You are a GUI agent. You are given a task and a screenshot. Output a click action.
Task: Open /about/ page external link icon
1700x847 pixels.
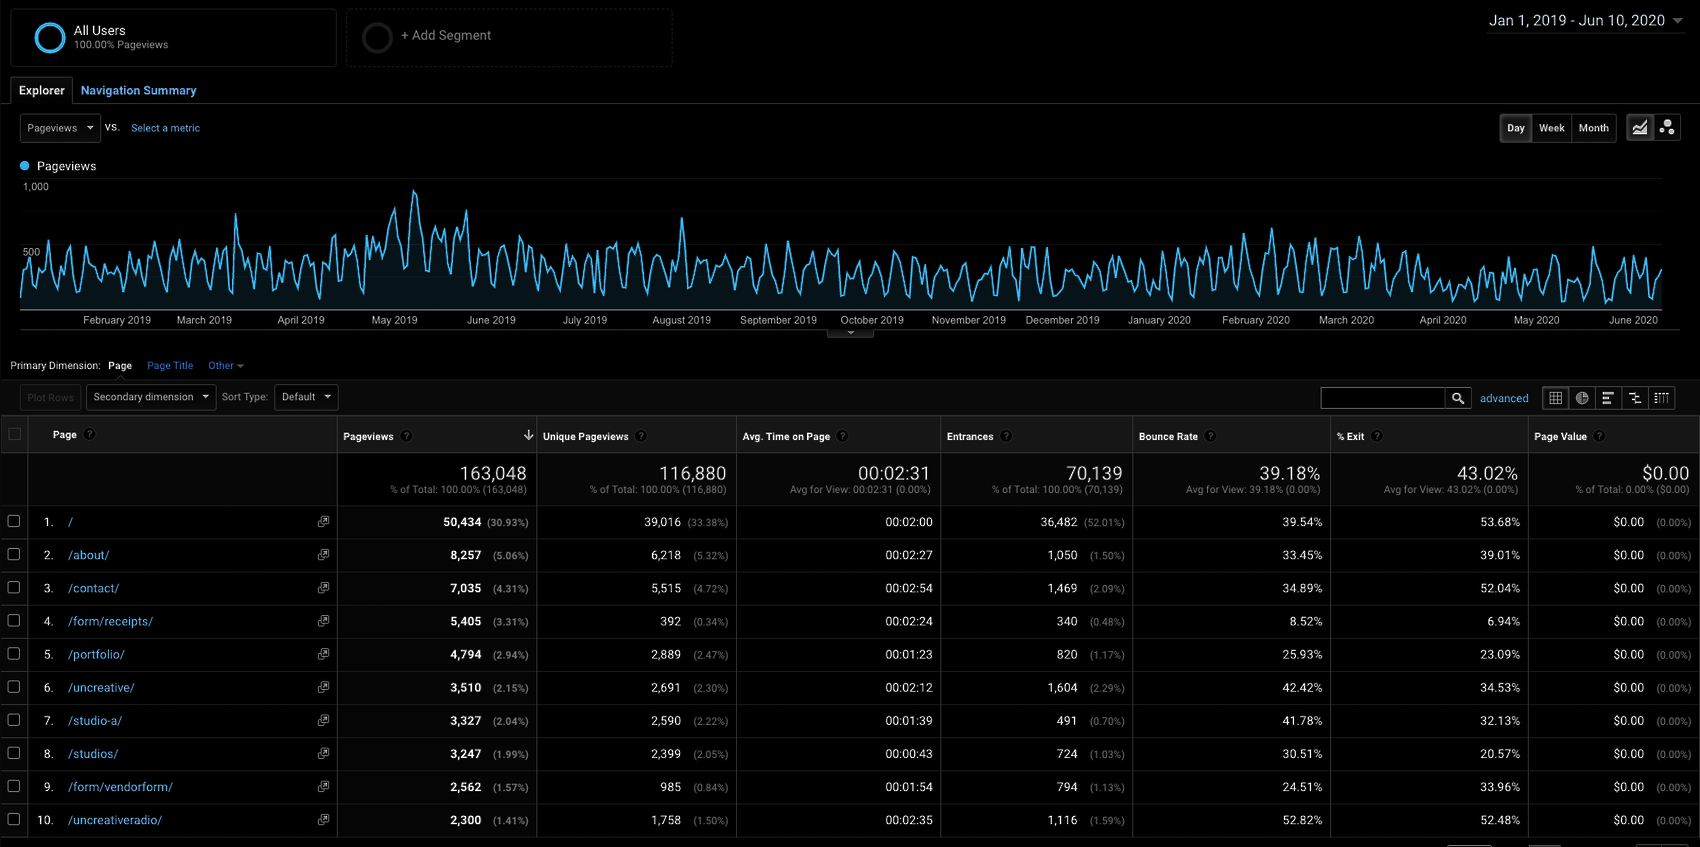(x=323, y=555)
